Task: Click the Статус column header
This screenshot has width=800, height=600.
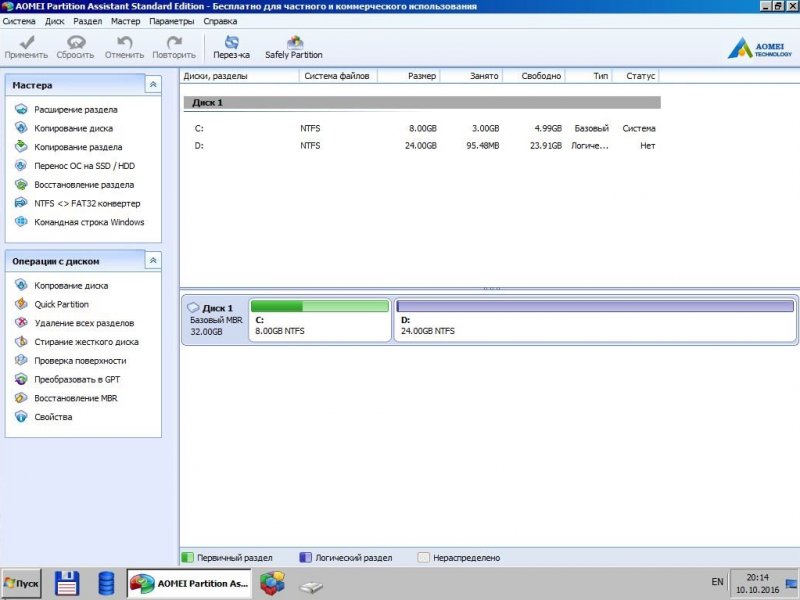Action: click(636, 76)
